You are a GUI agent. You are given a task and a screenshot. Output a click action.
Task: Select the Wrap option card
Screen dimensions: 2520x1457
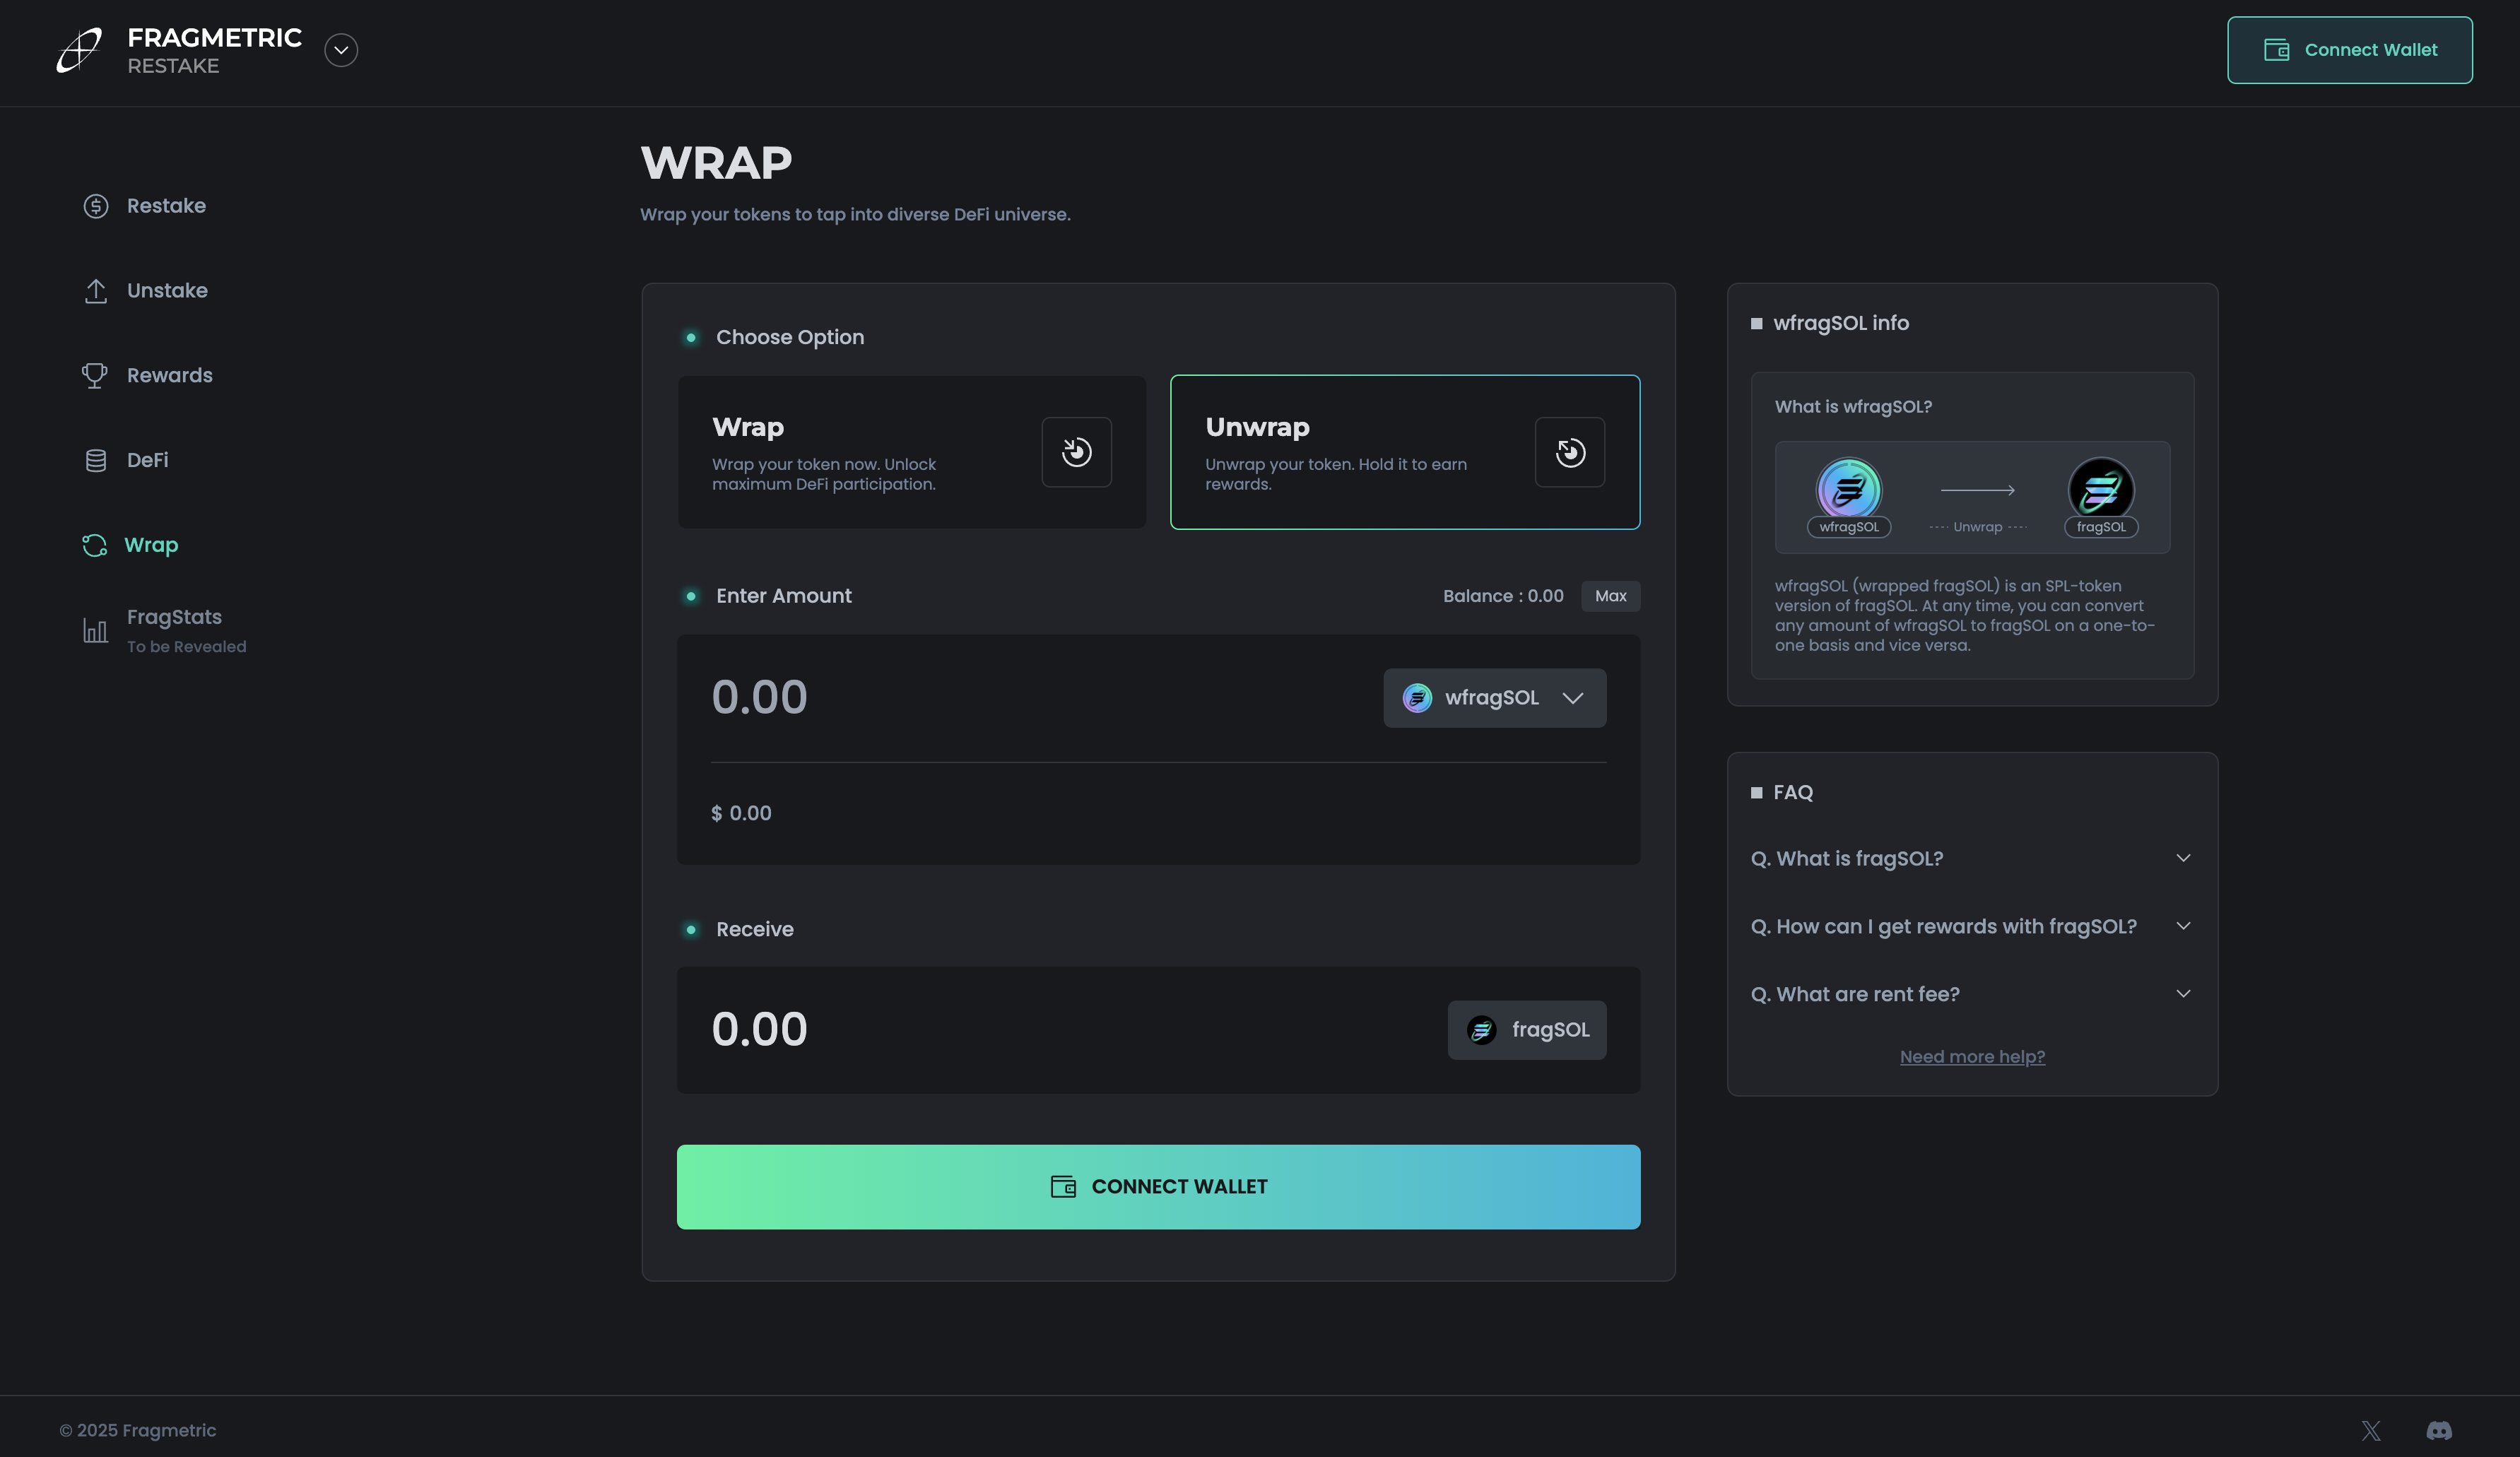pyautogui.click(x=911, y=452)
